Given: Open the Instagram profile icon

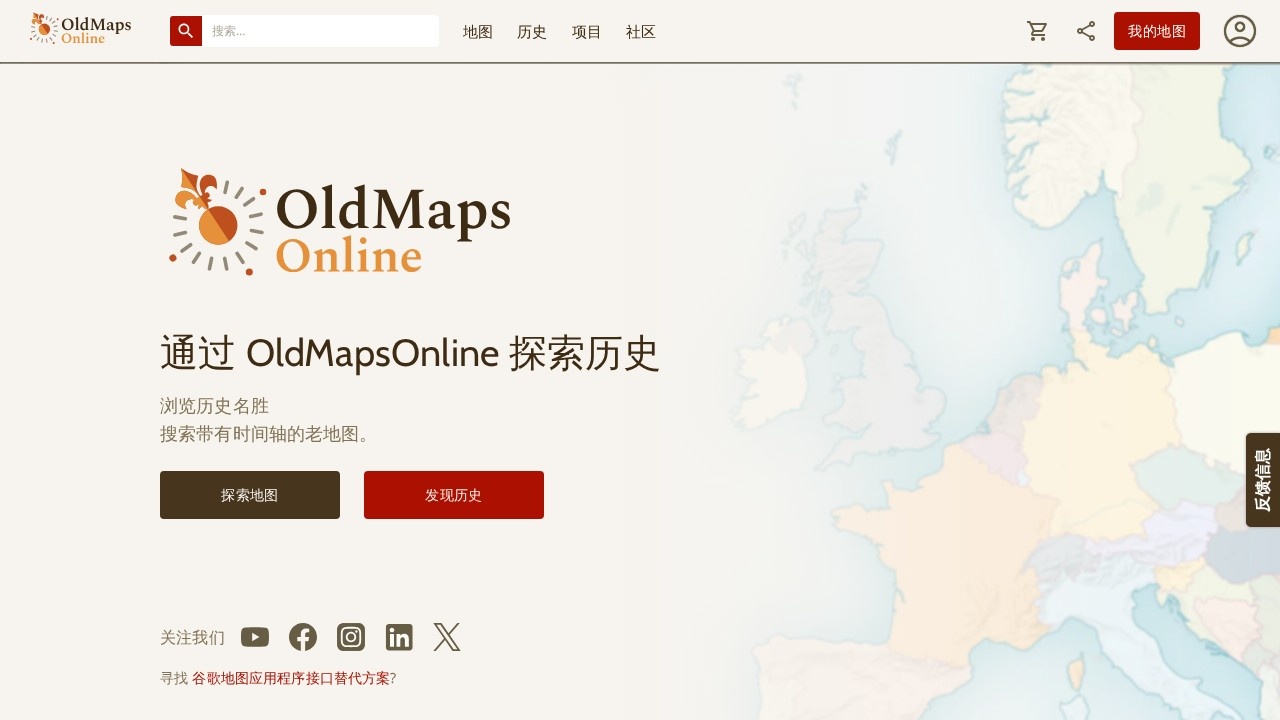Looking at the screenshot, I should tap(351, 637).
